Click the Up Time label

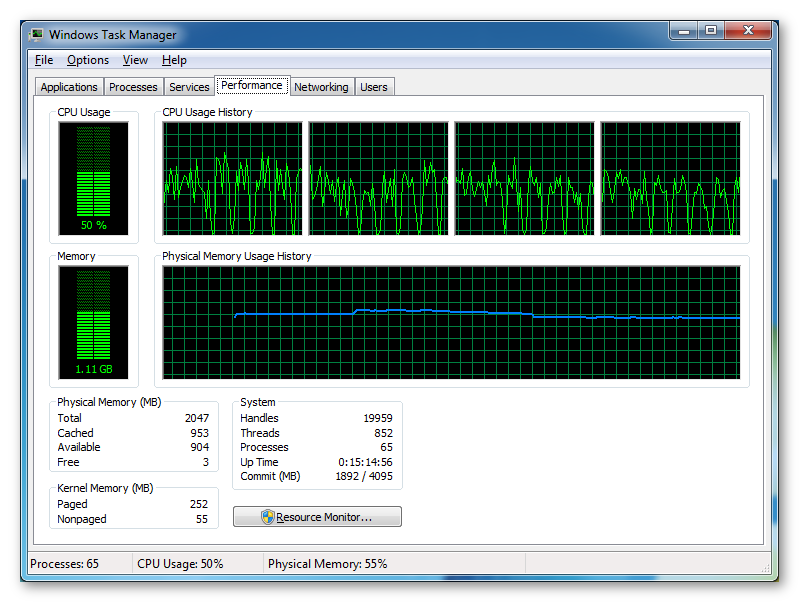tap(259, 462)
